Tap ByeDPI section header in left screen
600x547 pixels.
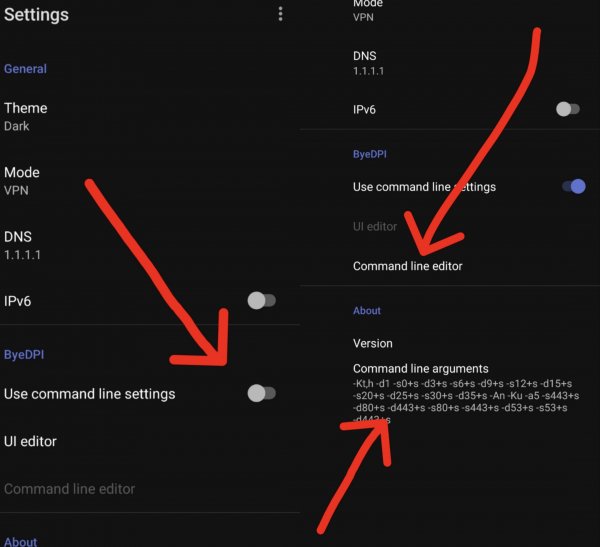tap(24, 354)
